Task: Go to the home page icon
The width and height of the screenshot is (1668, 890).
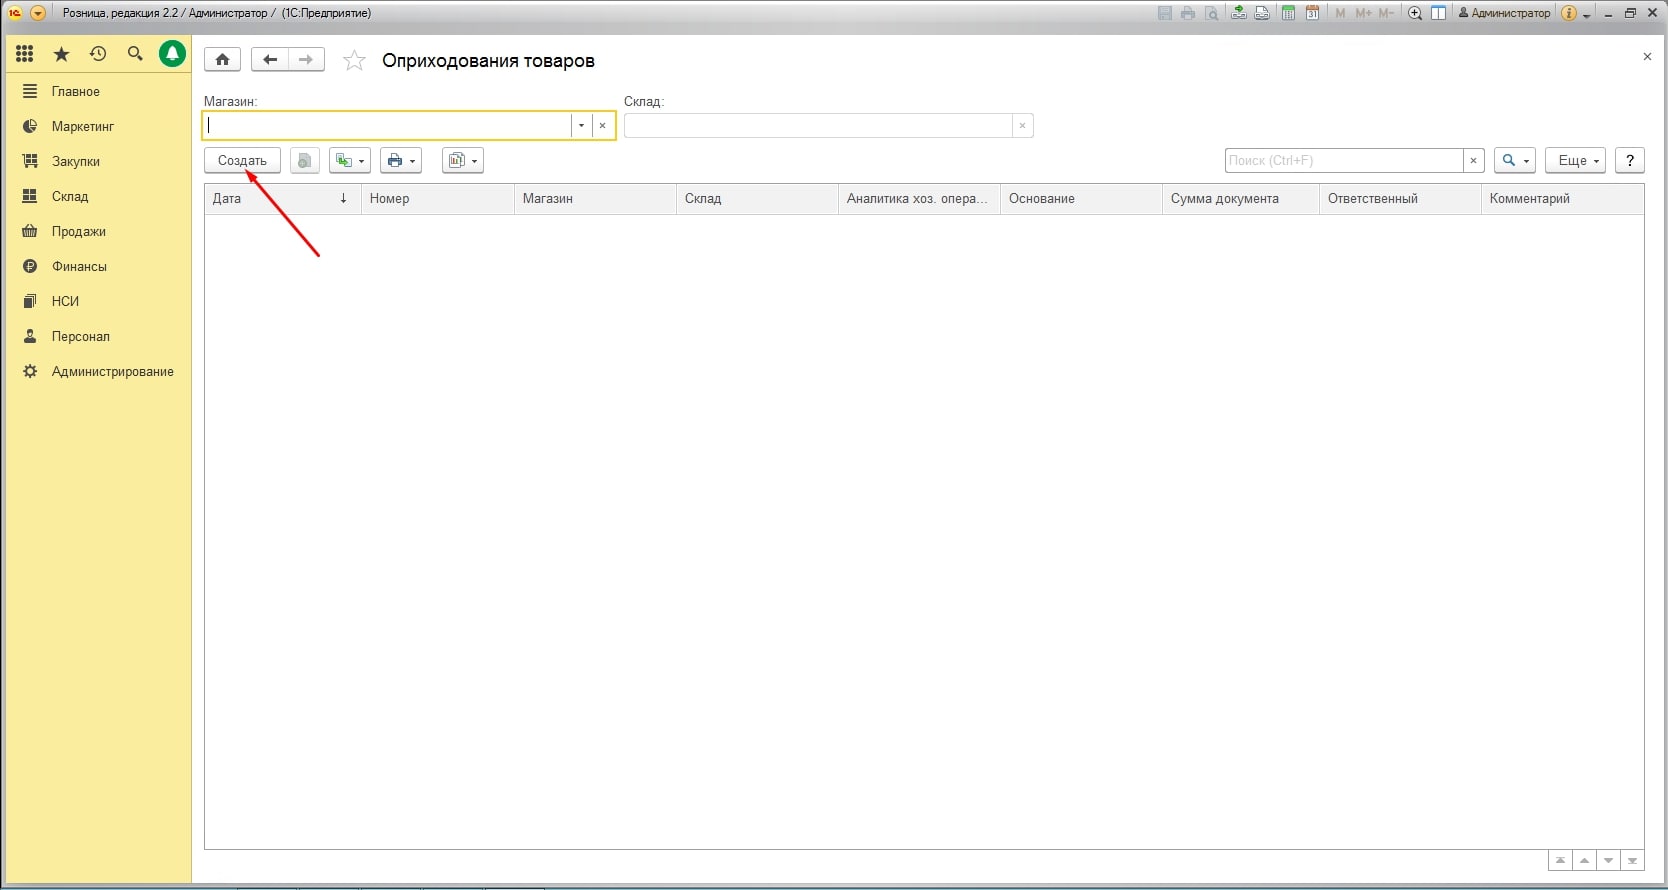Action: coord(222,60)
